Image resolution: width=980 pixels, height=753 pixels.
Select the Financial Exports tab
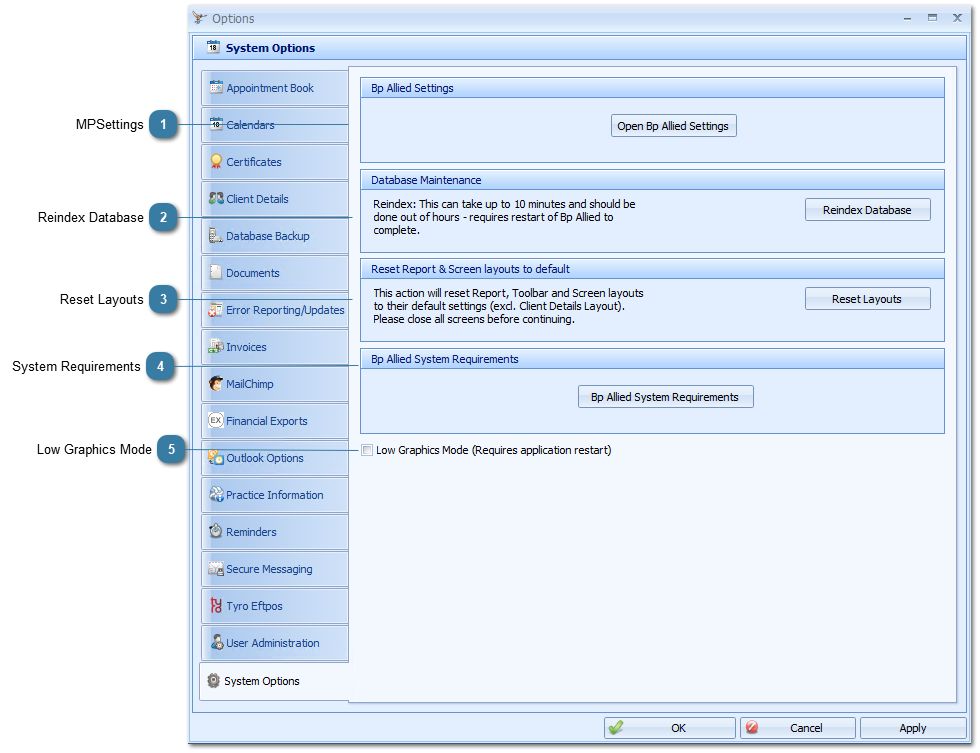tap(274, 421)
